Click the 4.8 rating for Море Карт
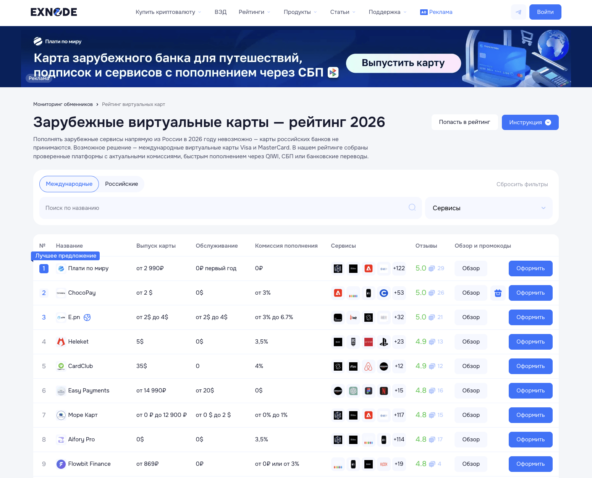 [421, 415]
